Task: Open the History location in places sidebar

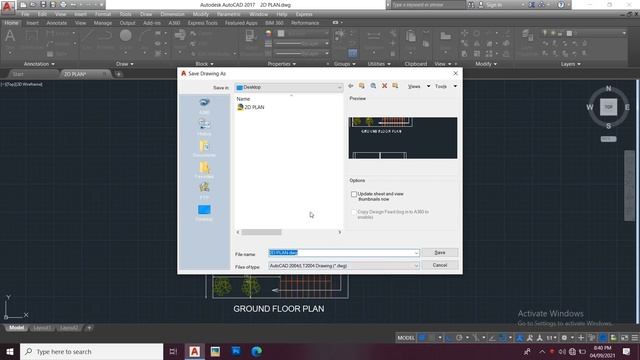Action: point(204,127)
